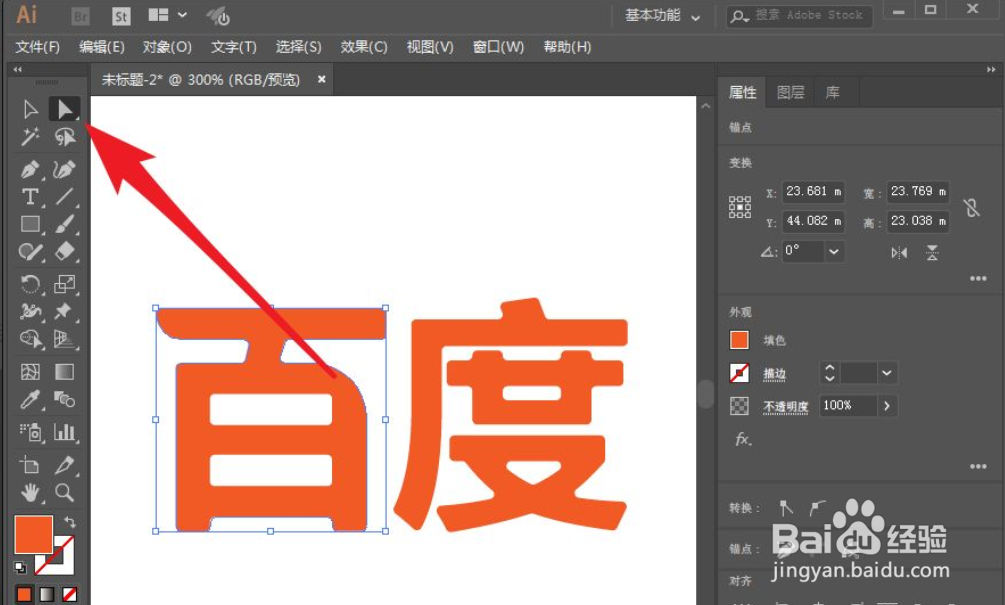Collapse the right panel dock
This screenshot has width=1005, height=605.
[991, 69]
